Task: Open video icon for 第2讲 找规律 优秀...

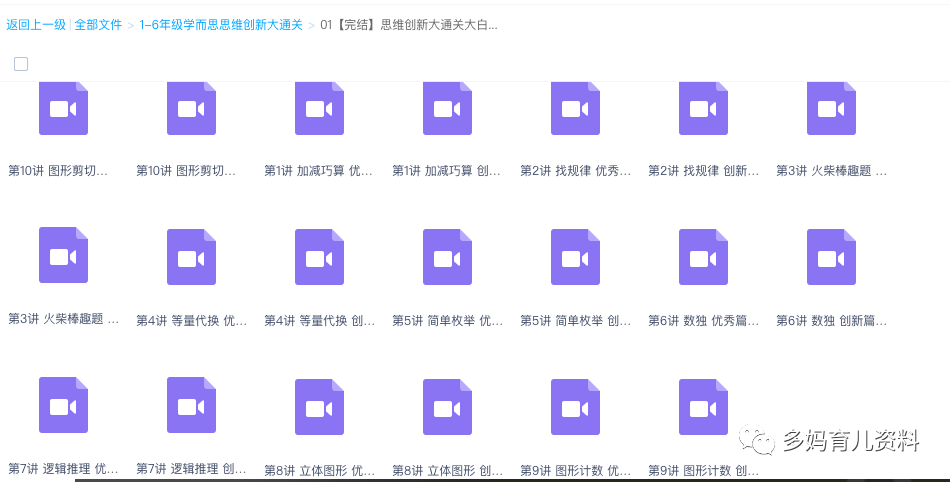Action: (575, 108)
